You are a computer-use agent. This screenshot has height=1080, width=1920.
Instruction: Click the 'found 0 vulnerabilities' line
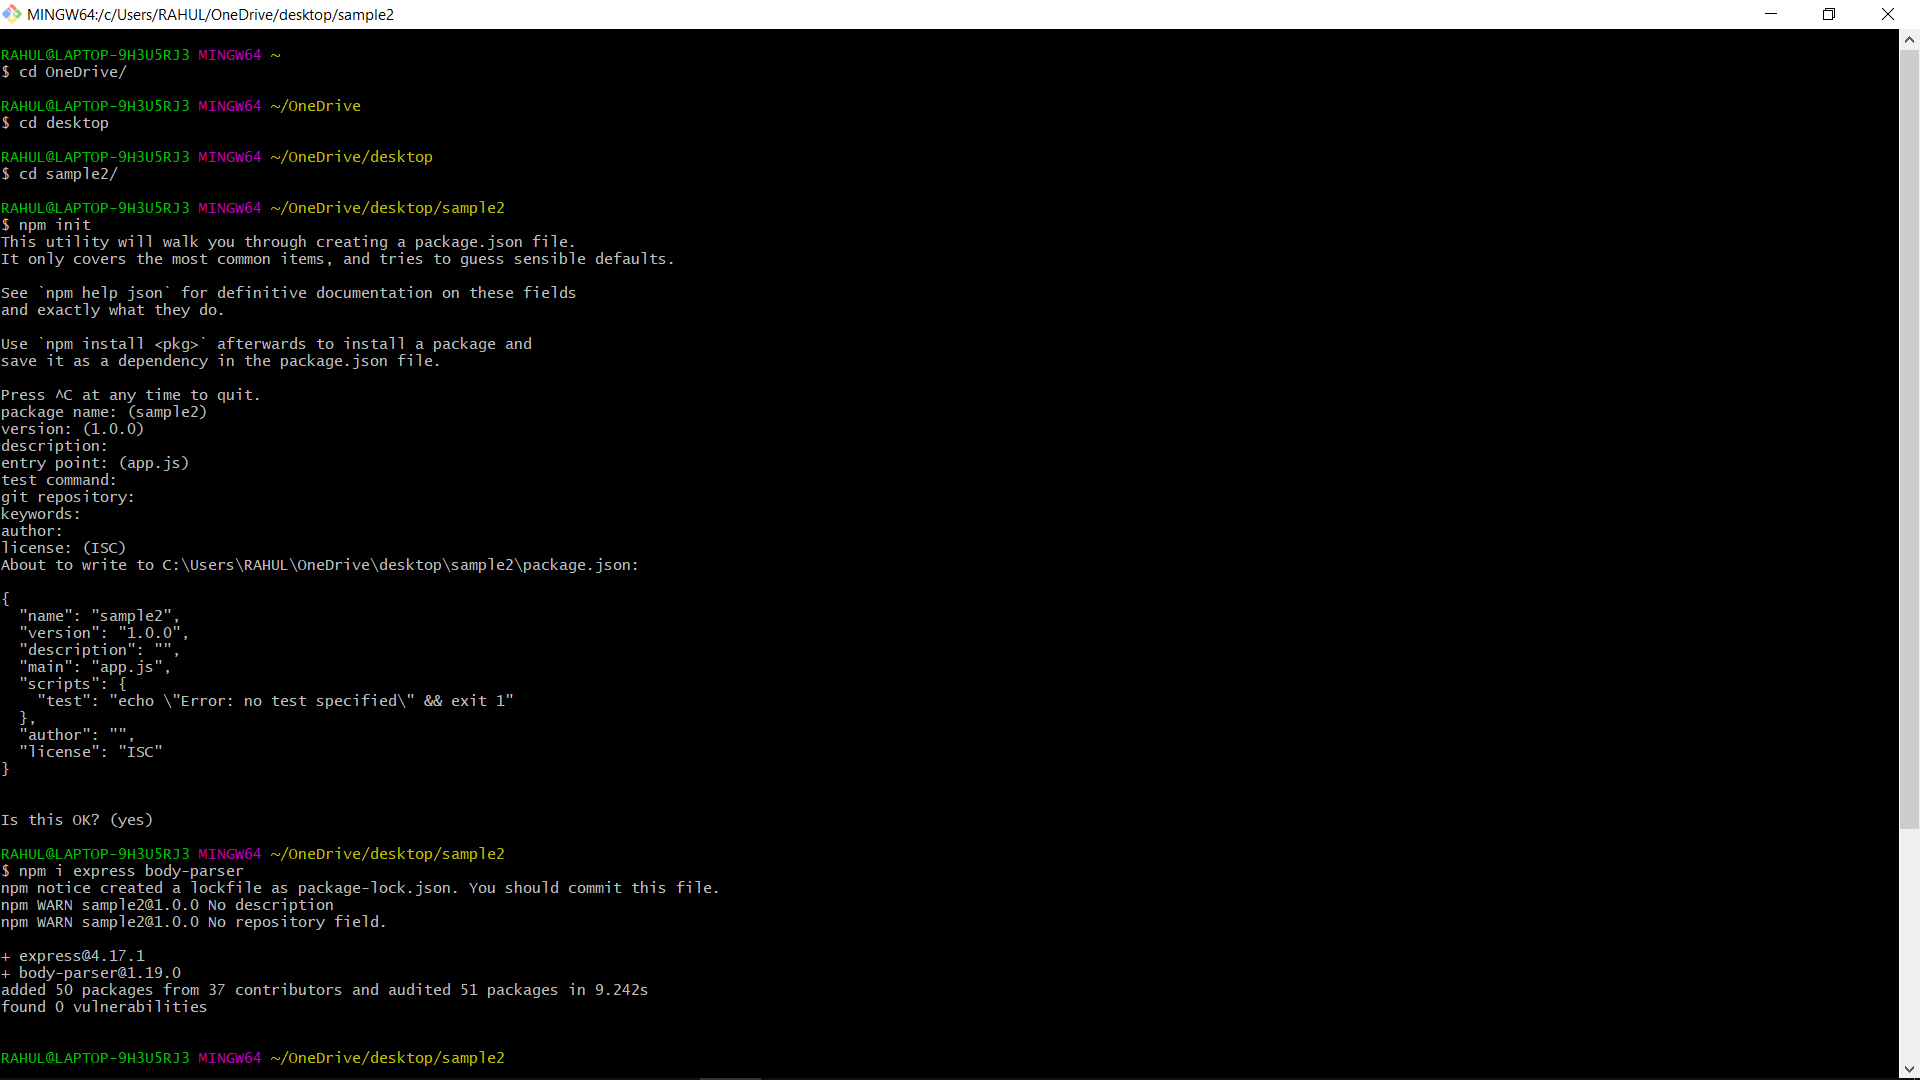click(x=104, y=1007)
